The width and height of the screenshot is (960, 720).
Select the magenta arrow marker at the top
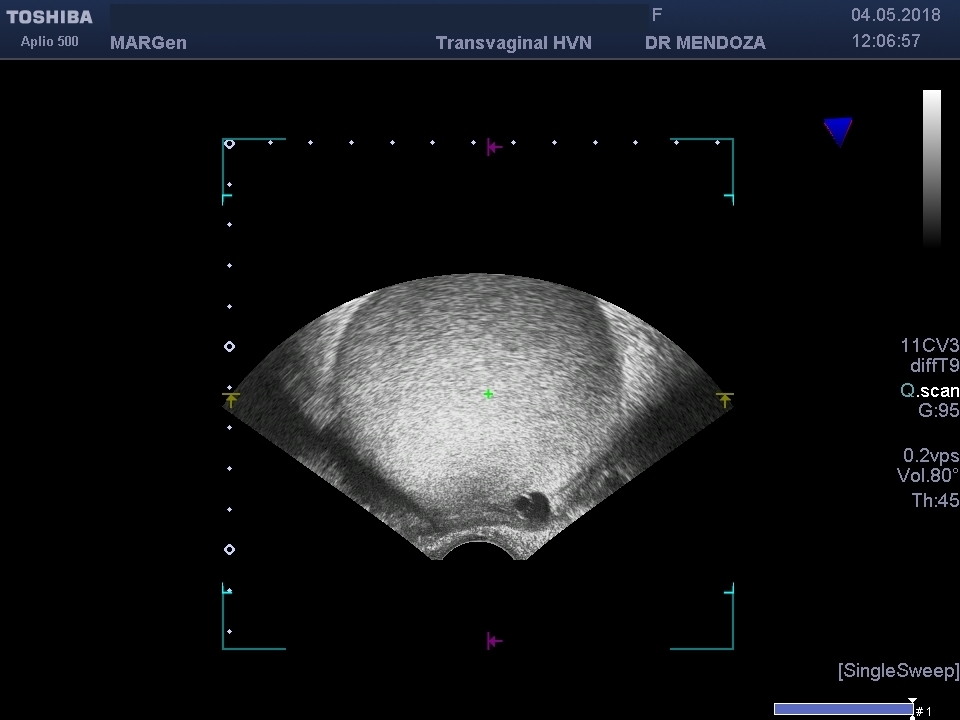tap(492, 148)
